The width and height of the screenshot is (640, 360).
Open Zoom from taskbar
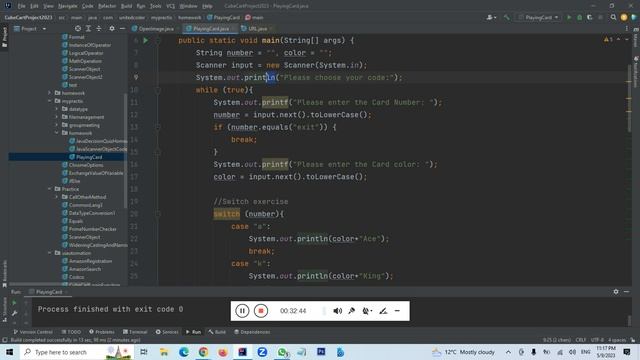pyautogui.click(x=262, y=352)
